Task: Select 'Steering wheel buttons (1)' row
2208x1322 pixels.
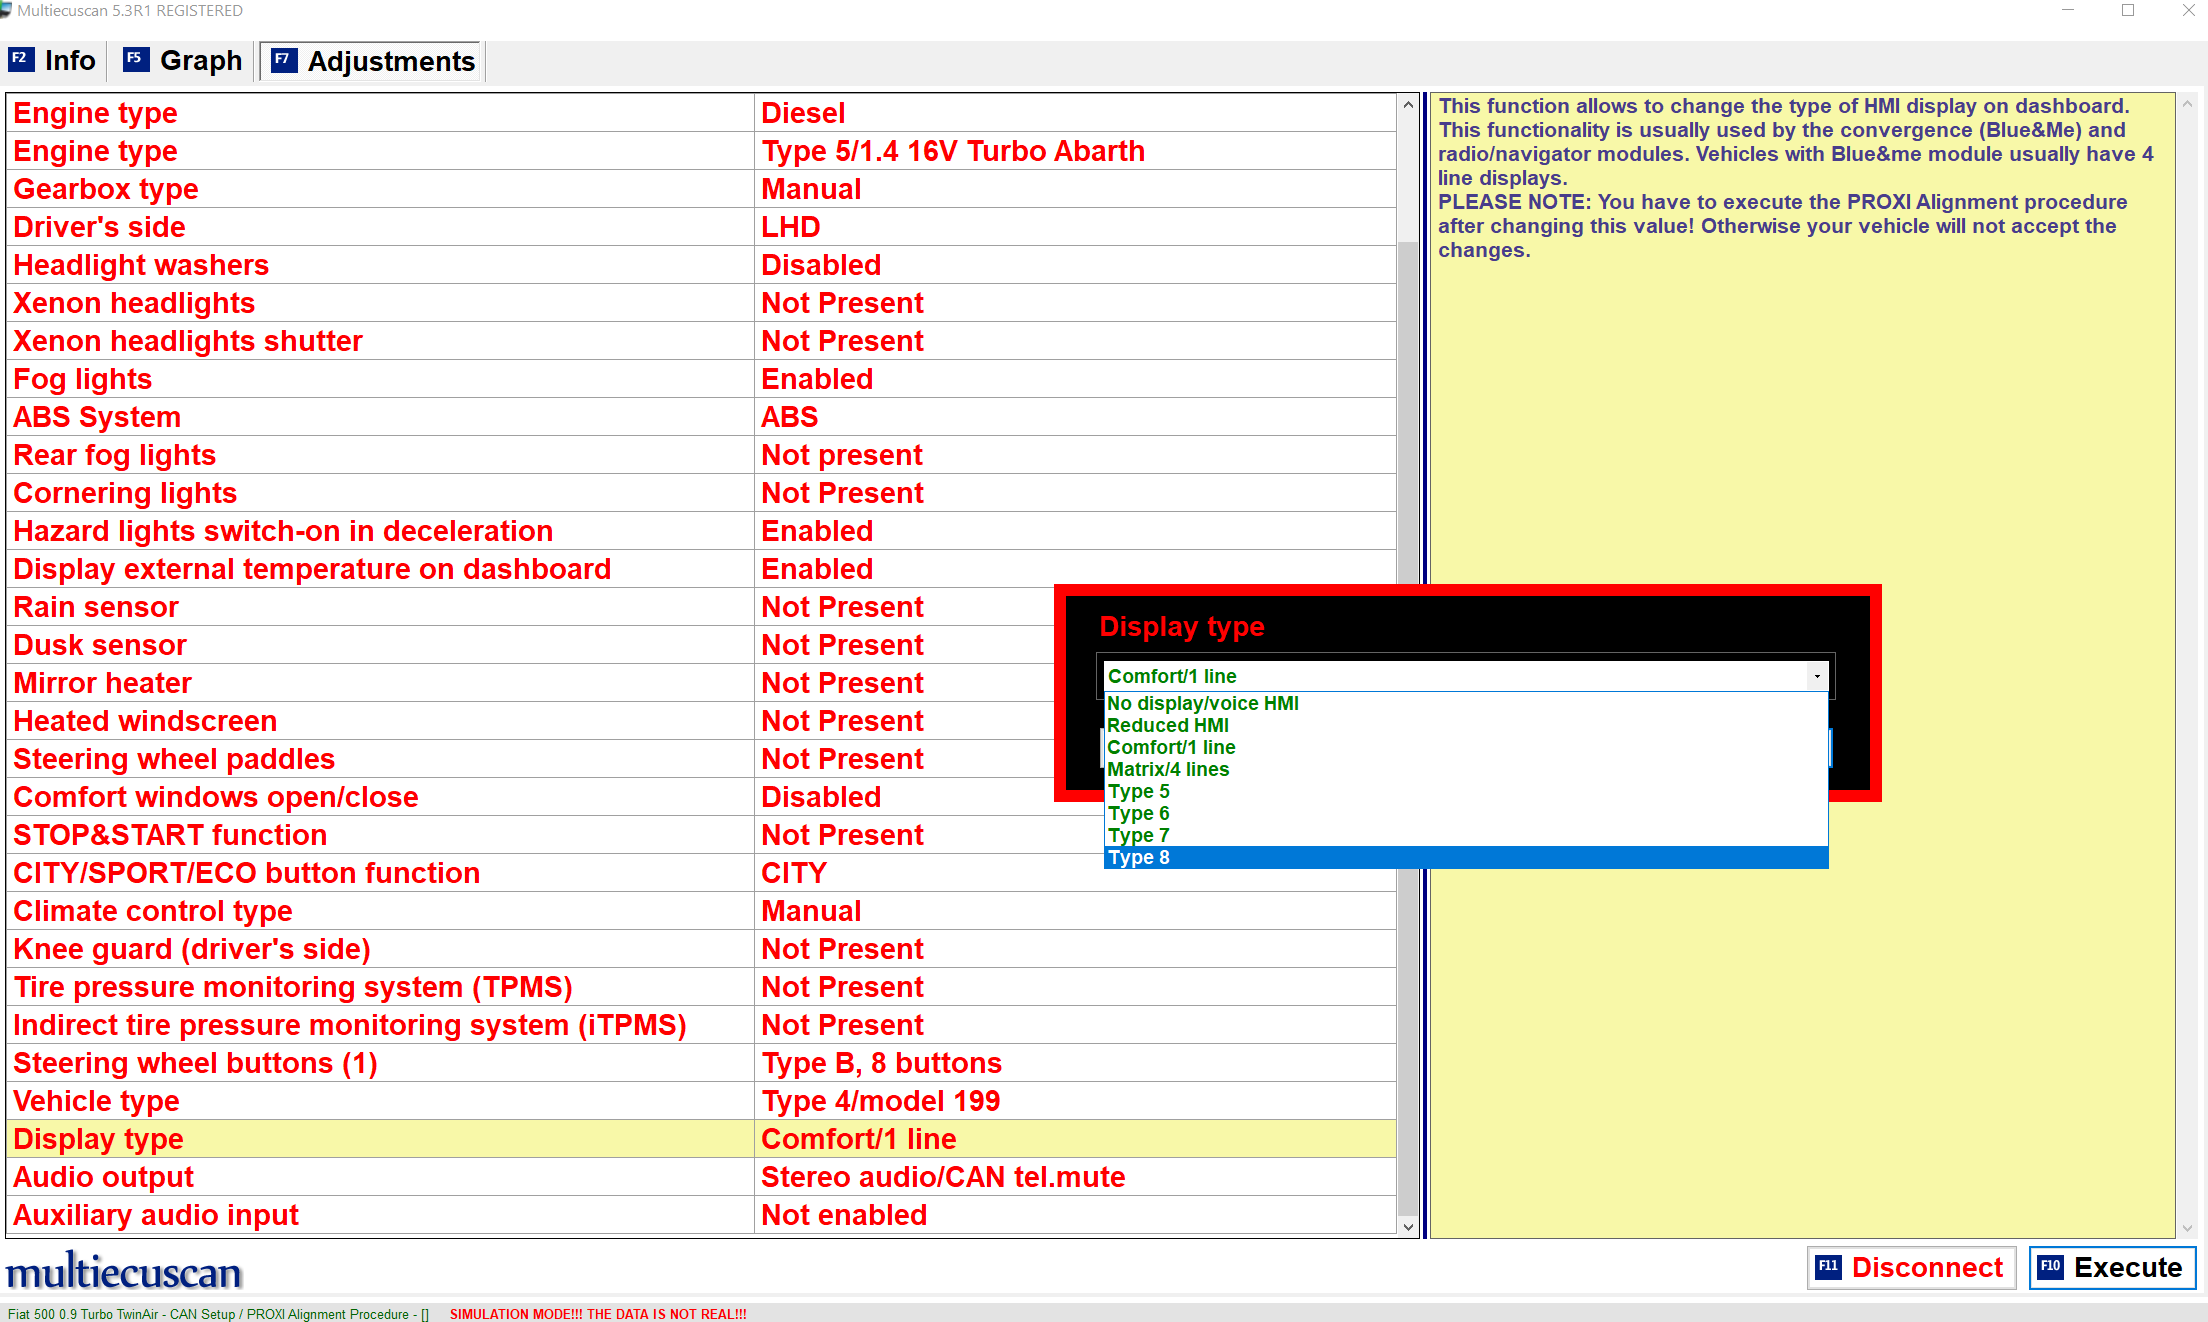Action: (x=701, y=1063)
